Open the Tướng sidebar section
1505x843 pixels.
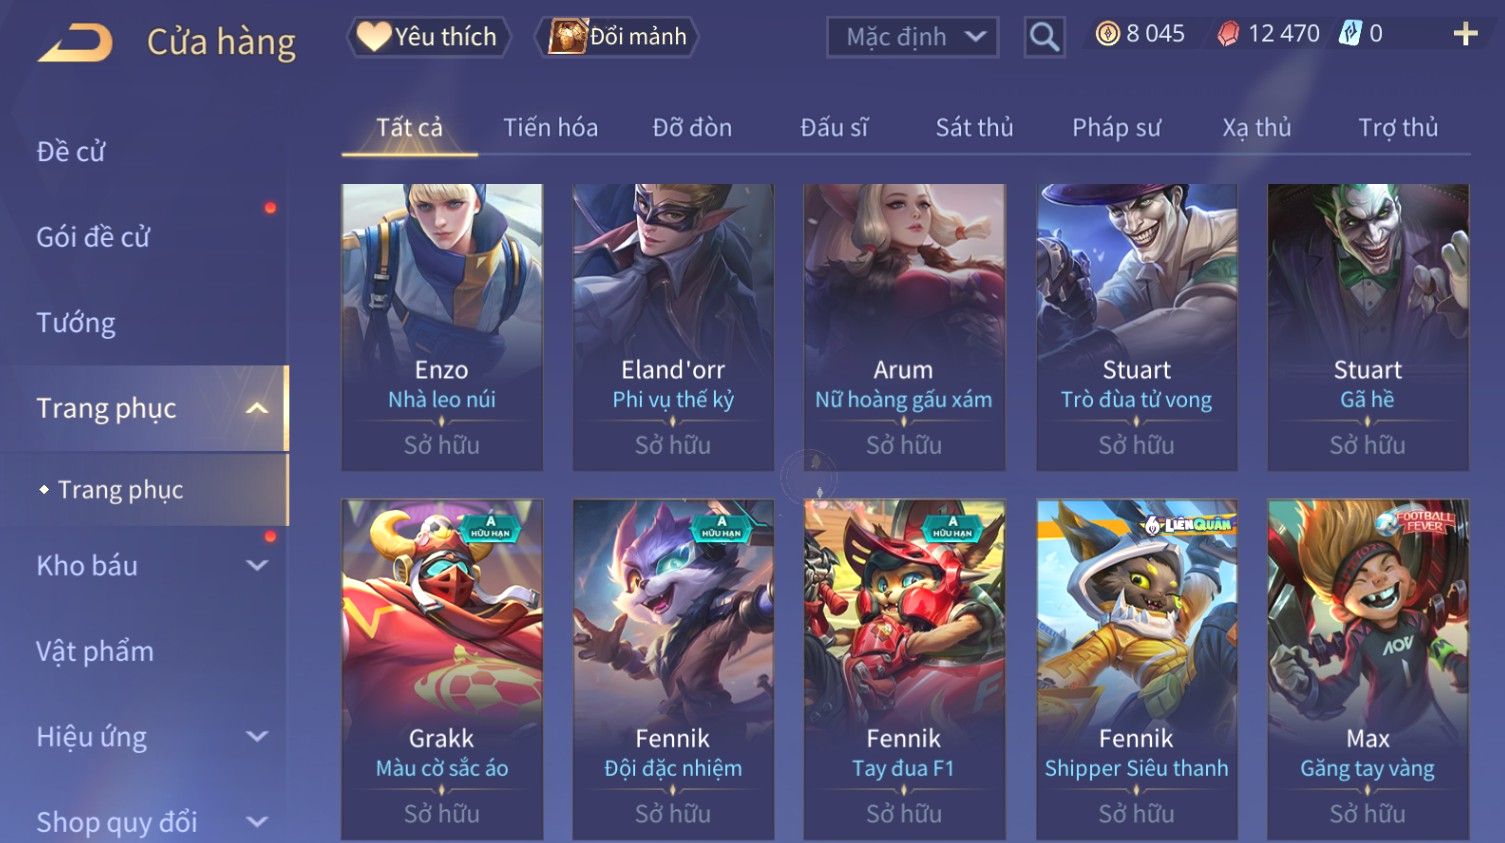(x=76, y=323)
